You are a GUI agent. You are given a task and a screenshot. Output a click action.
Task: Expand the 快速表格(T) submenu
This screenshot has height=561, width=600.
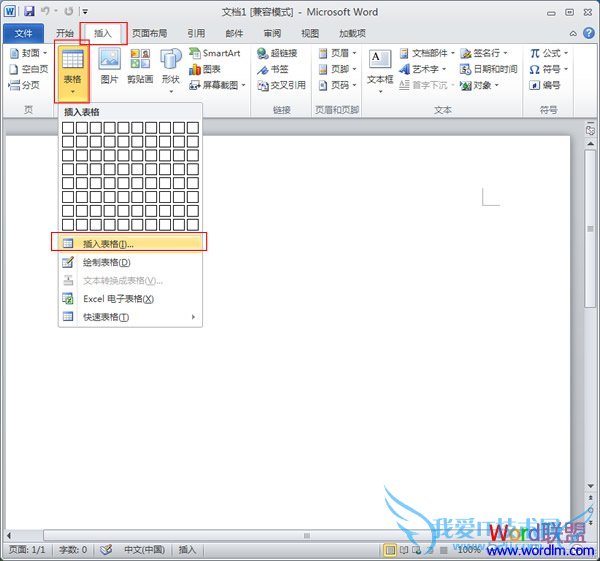click(x=130, y=317)
